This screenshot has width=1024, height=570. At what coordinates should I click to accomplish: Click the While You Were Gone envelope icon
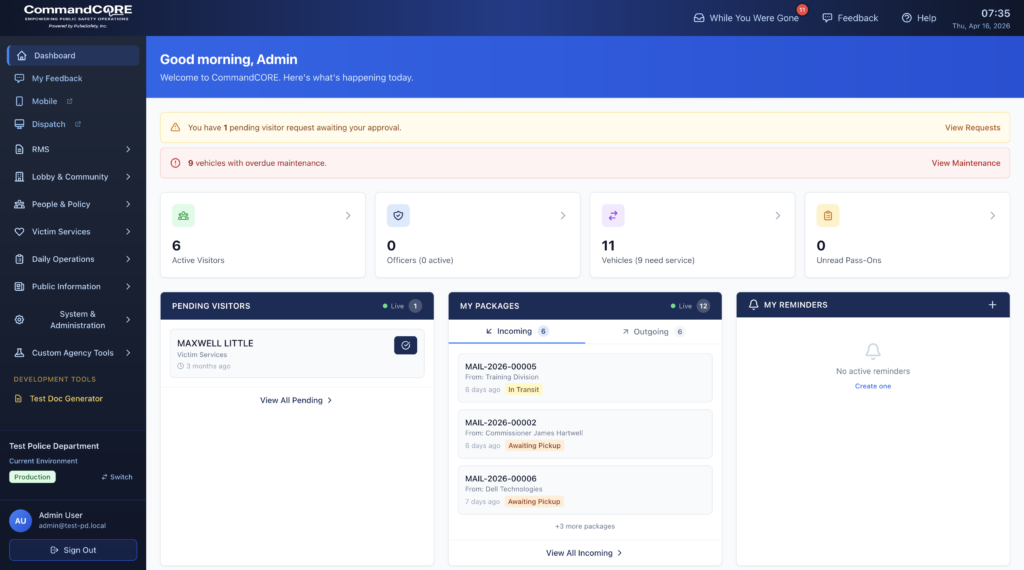[699, 18]
